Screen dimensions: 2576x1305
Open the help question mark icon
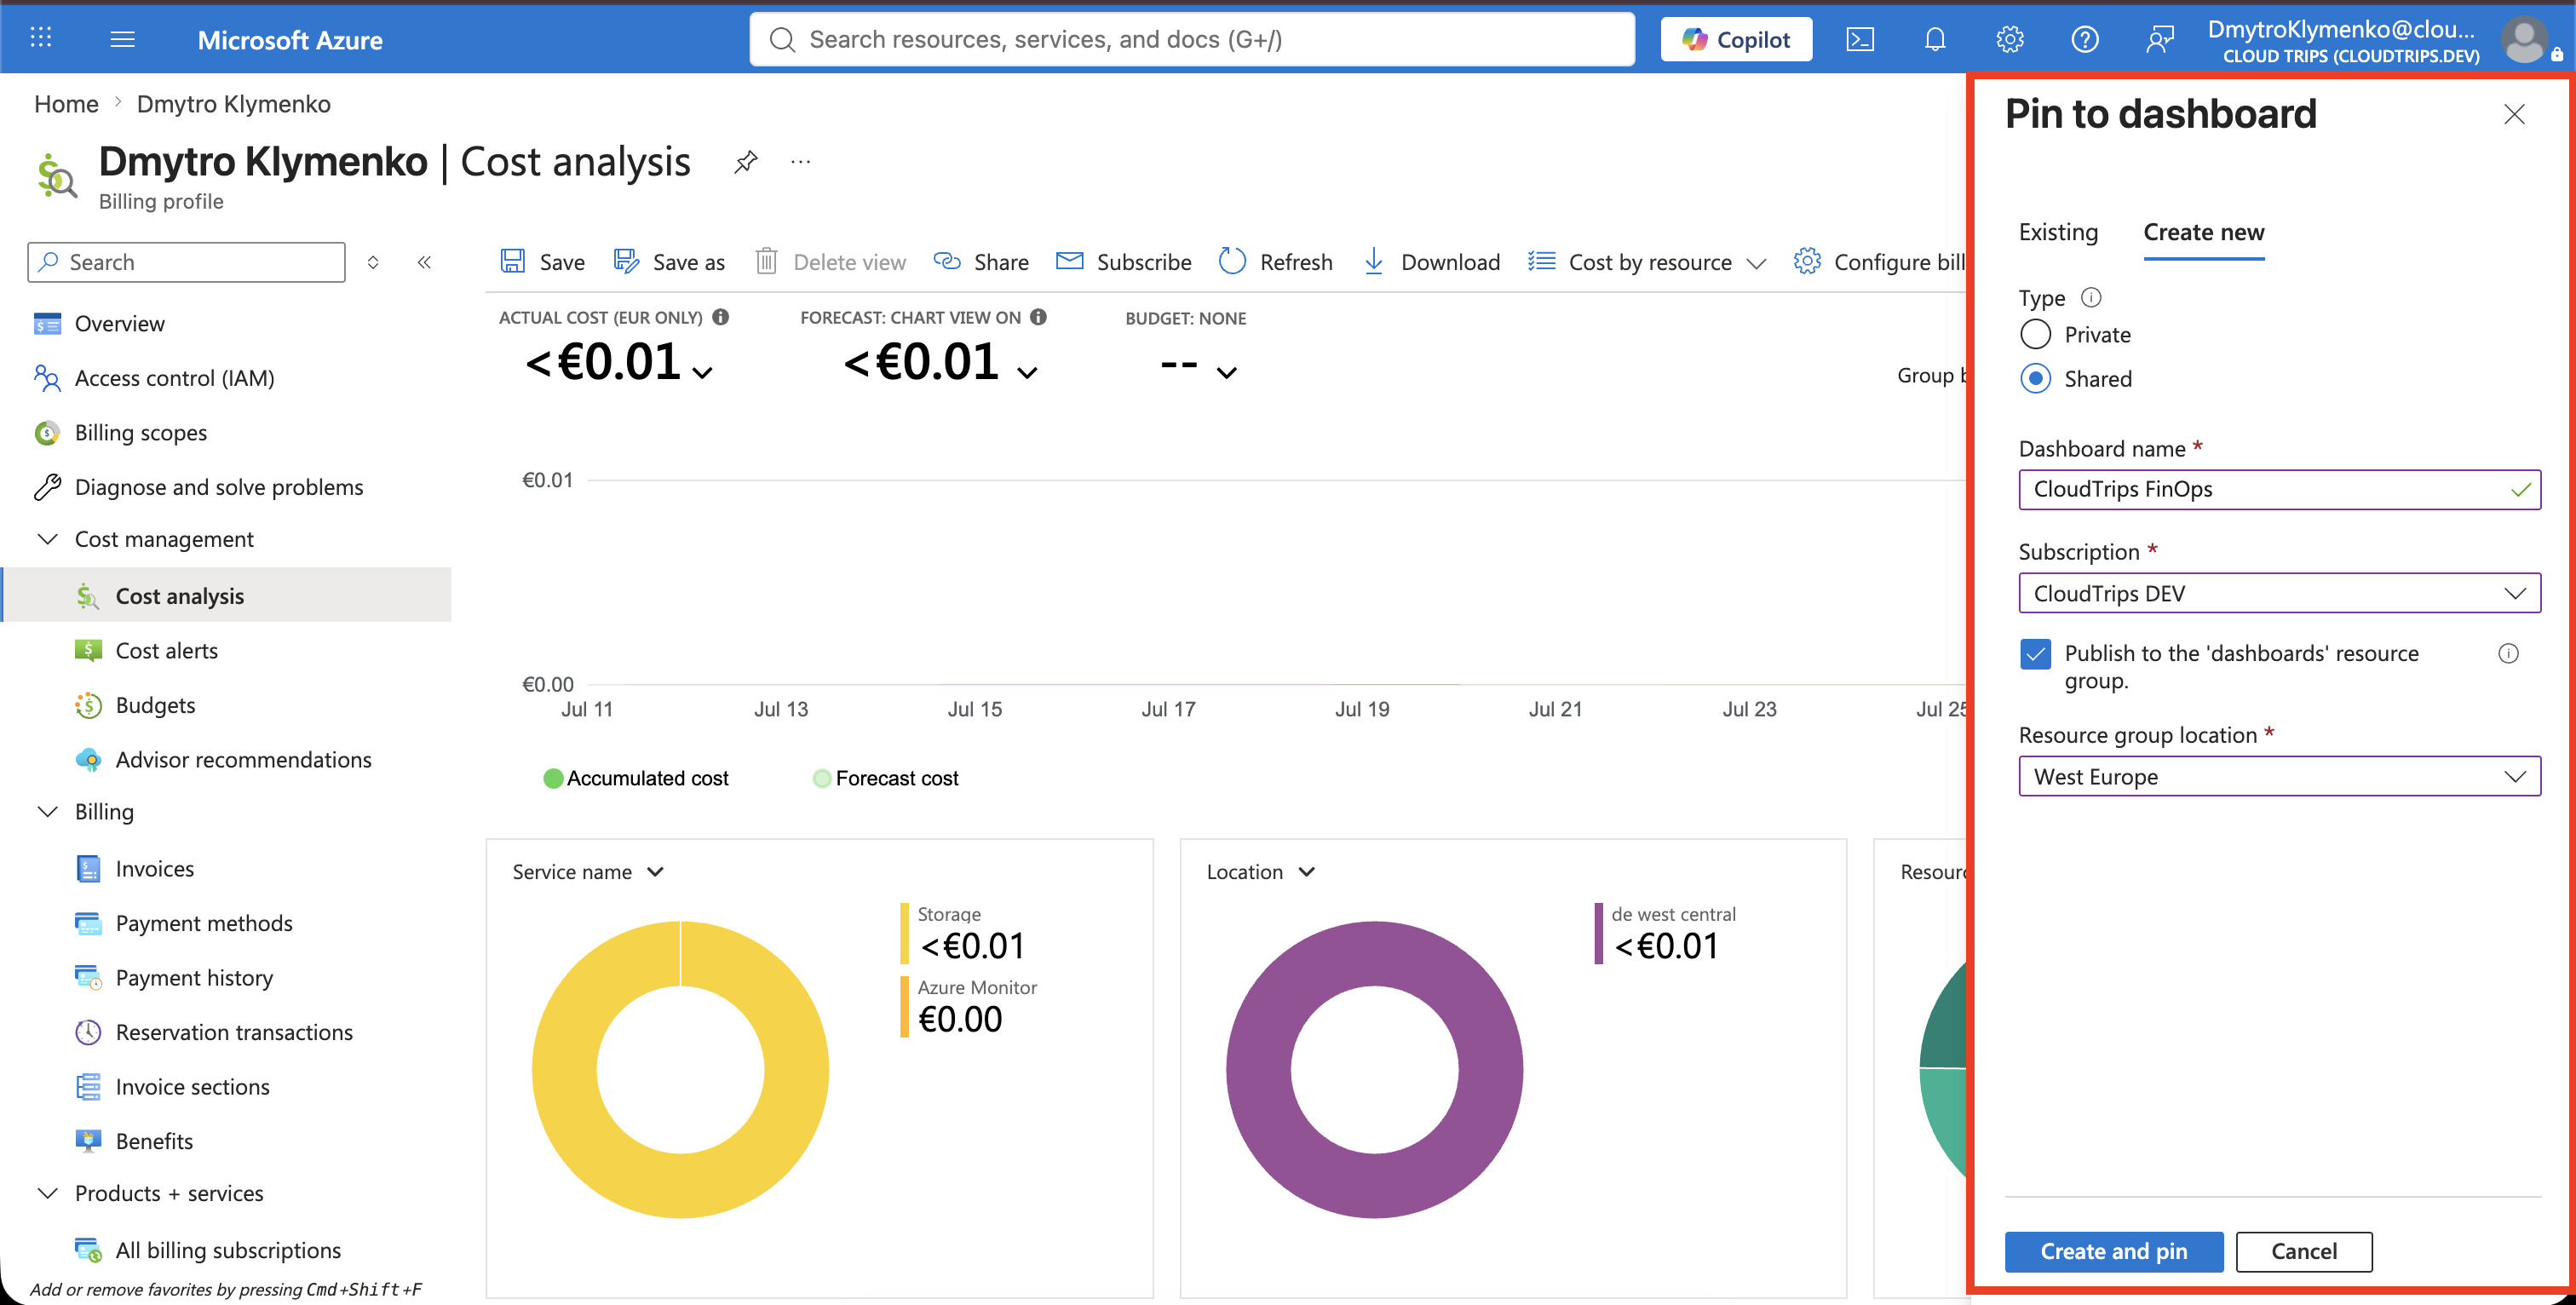(x=2085, y=39)
